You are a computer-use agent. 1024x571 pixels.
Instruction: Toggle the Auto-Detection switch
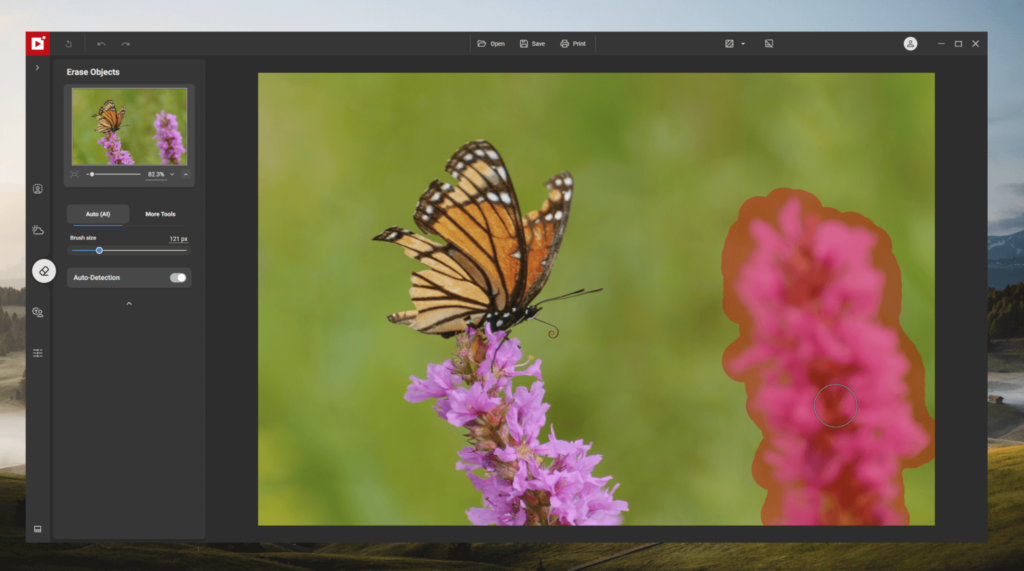pos(178,278)
